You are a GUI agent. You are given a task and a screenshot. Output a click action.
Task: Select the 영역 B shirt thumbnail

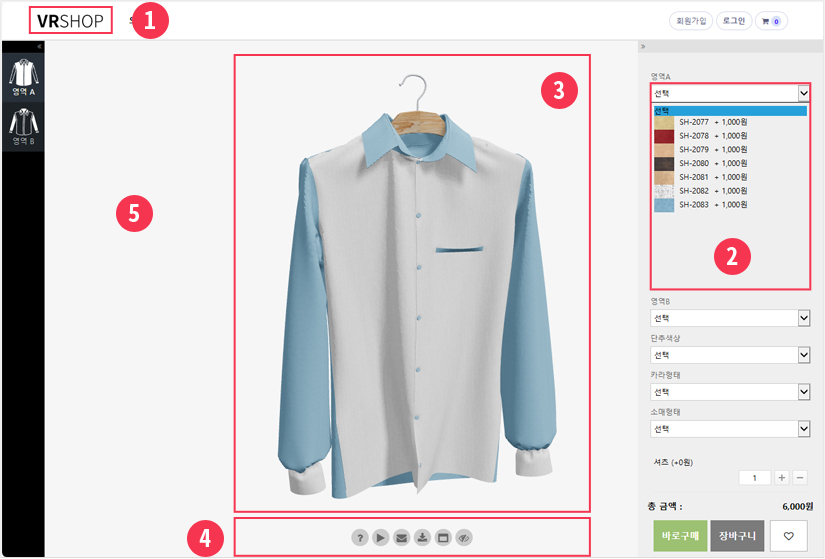click(x=23, y=127)
